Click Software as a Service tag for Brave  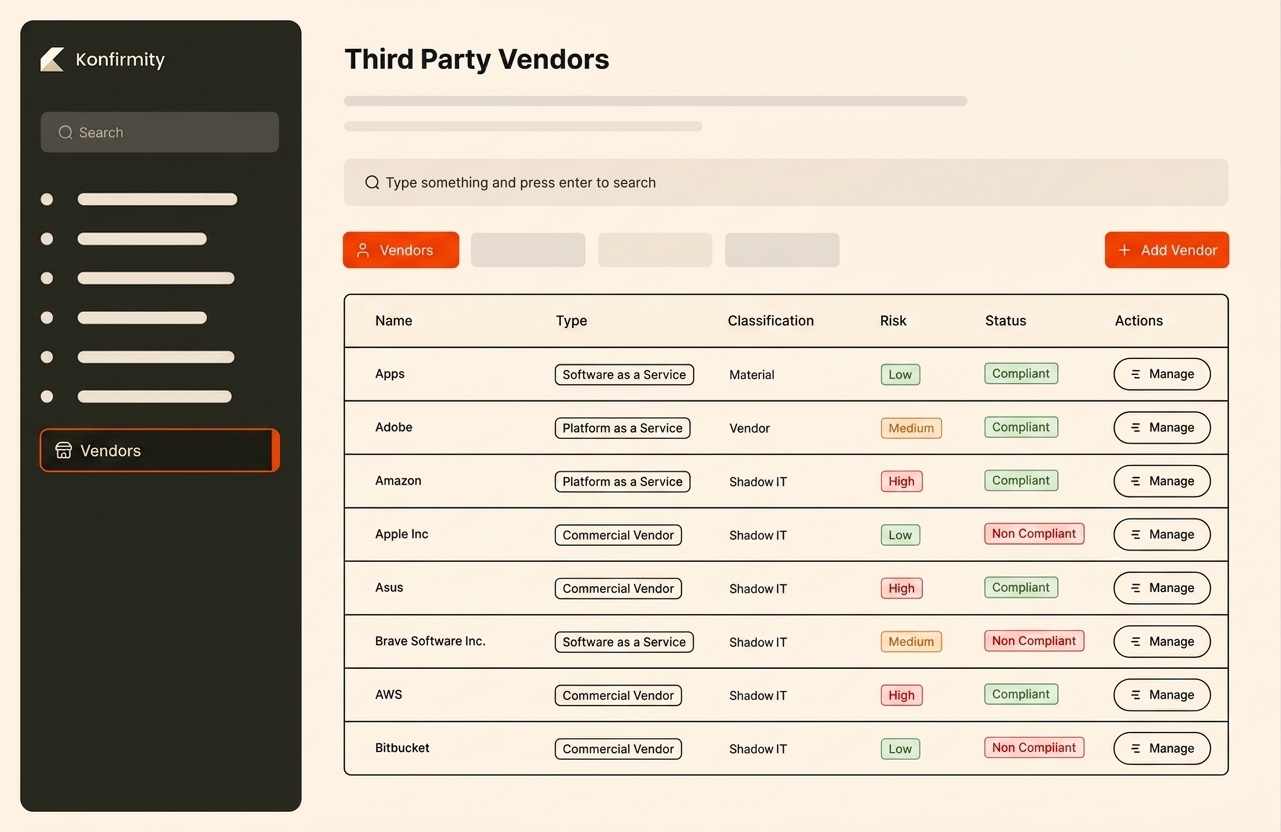624,642
